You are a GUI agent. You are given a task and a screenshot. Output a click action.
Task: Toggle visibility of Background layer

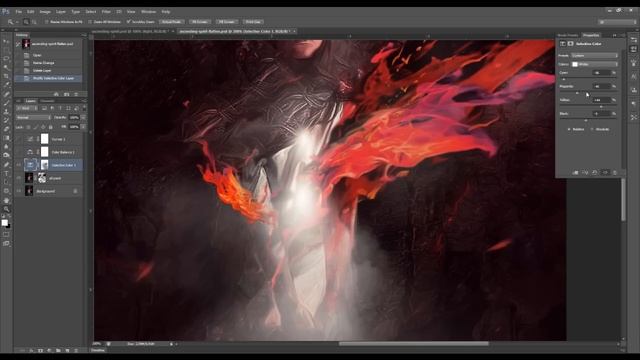point(19,191)
